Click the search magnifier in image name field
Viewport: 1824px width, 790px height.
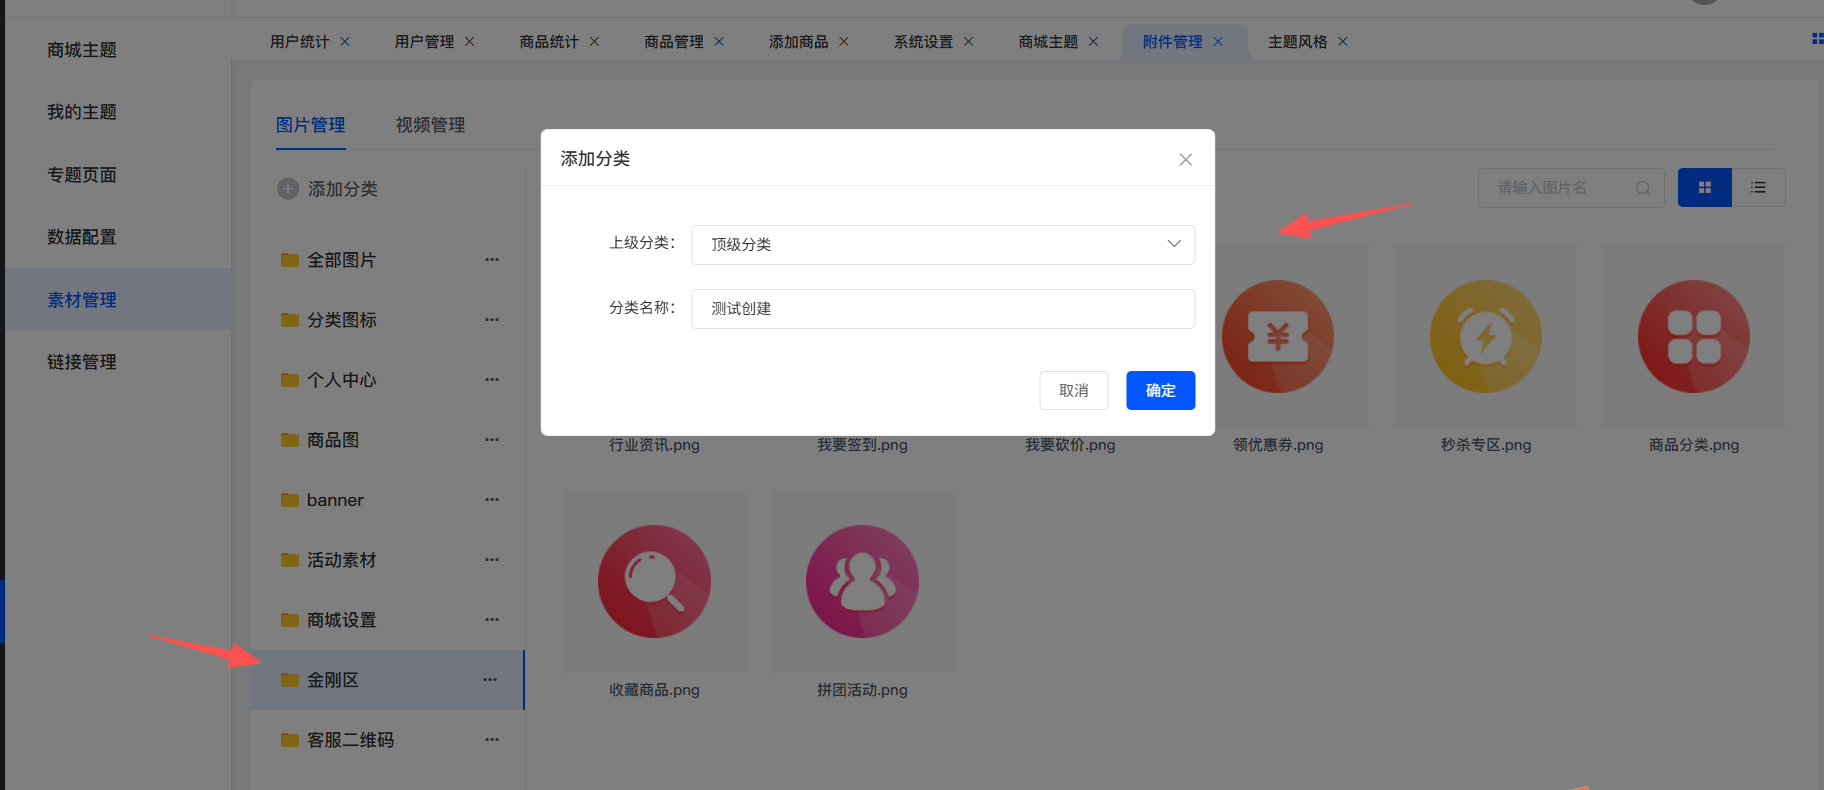1643,188
